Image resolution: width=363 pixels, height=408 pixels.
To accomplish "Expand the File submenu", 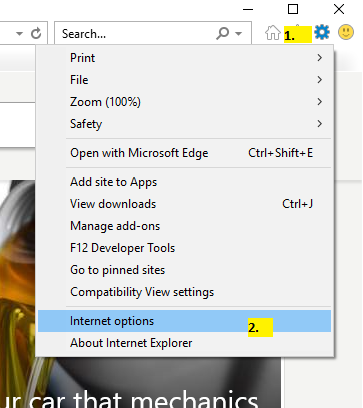I will point(185,80).
